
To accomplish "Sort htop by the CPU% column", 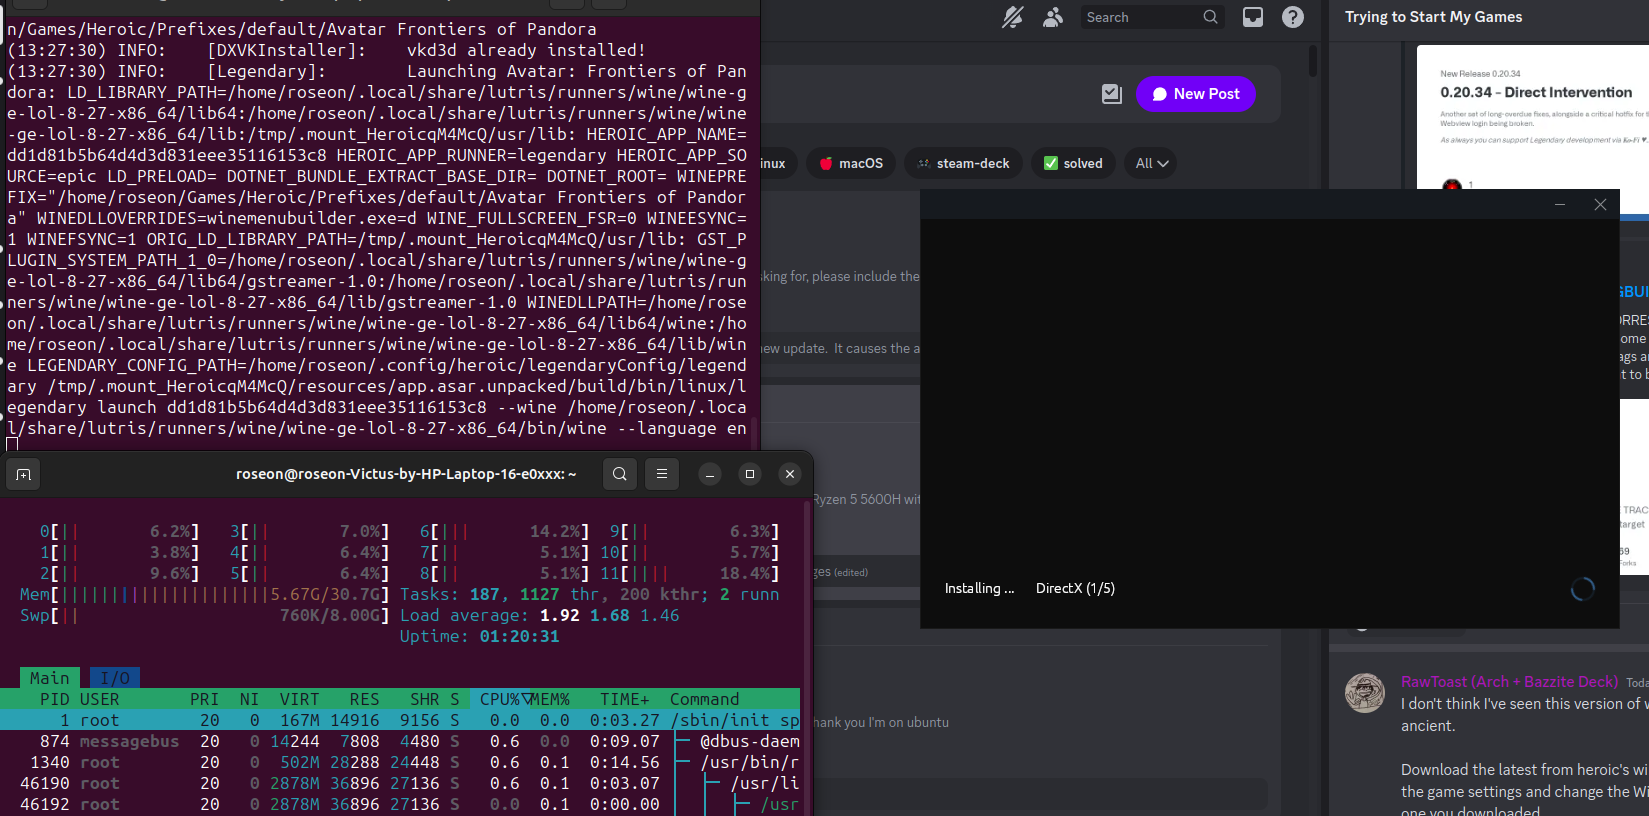I will [x=502, y=699].
